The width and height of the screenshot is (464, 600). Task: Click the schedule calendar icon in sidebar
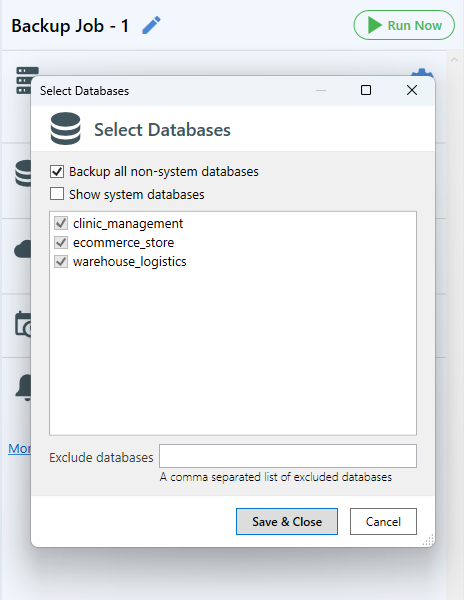[x=23, y=324]
